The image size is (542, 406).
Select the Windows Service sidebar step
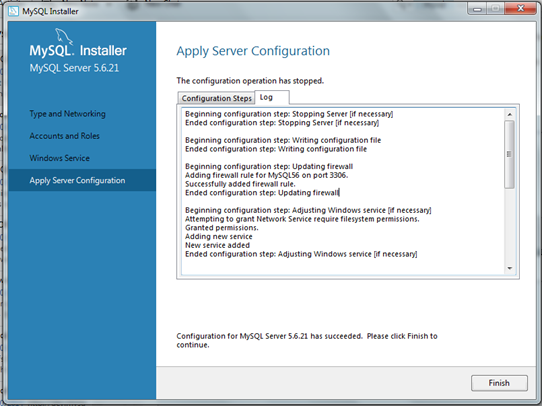[x=59, y=158]
